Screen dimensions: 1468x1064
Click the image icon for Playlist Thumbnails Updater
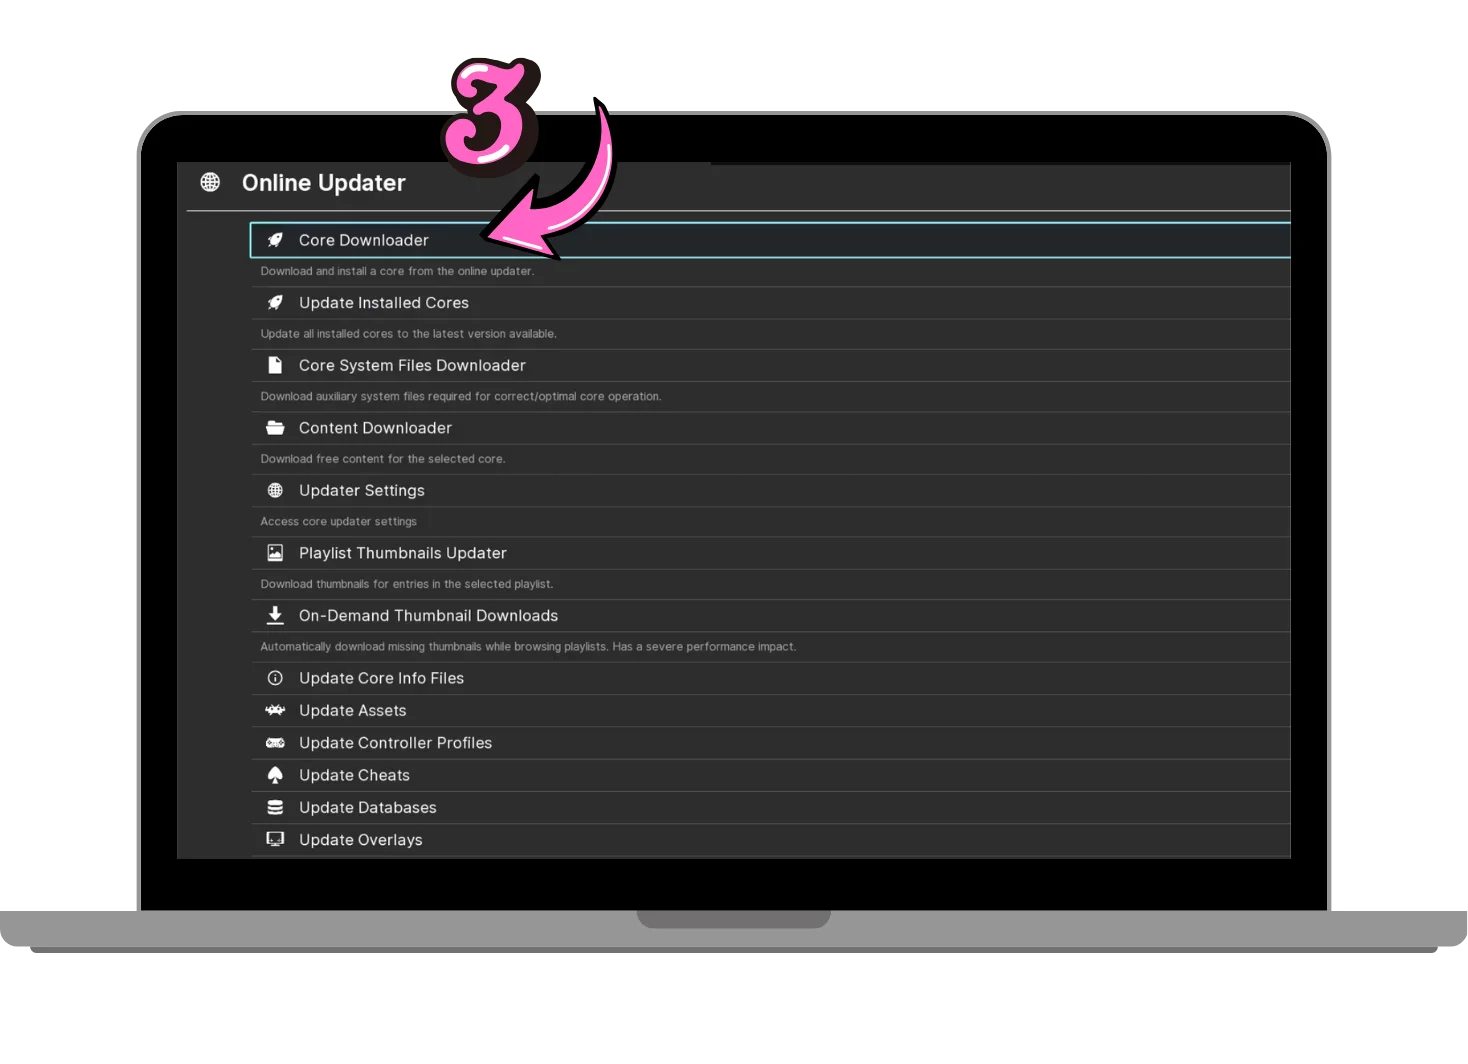[x=275, y=553]
